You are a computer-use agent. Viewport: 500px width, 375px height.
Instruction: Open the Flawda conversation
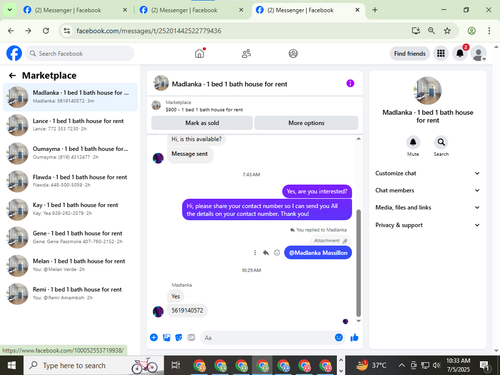pos(70,181)
